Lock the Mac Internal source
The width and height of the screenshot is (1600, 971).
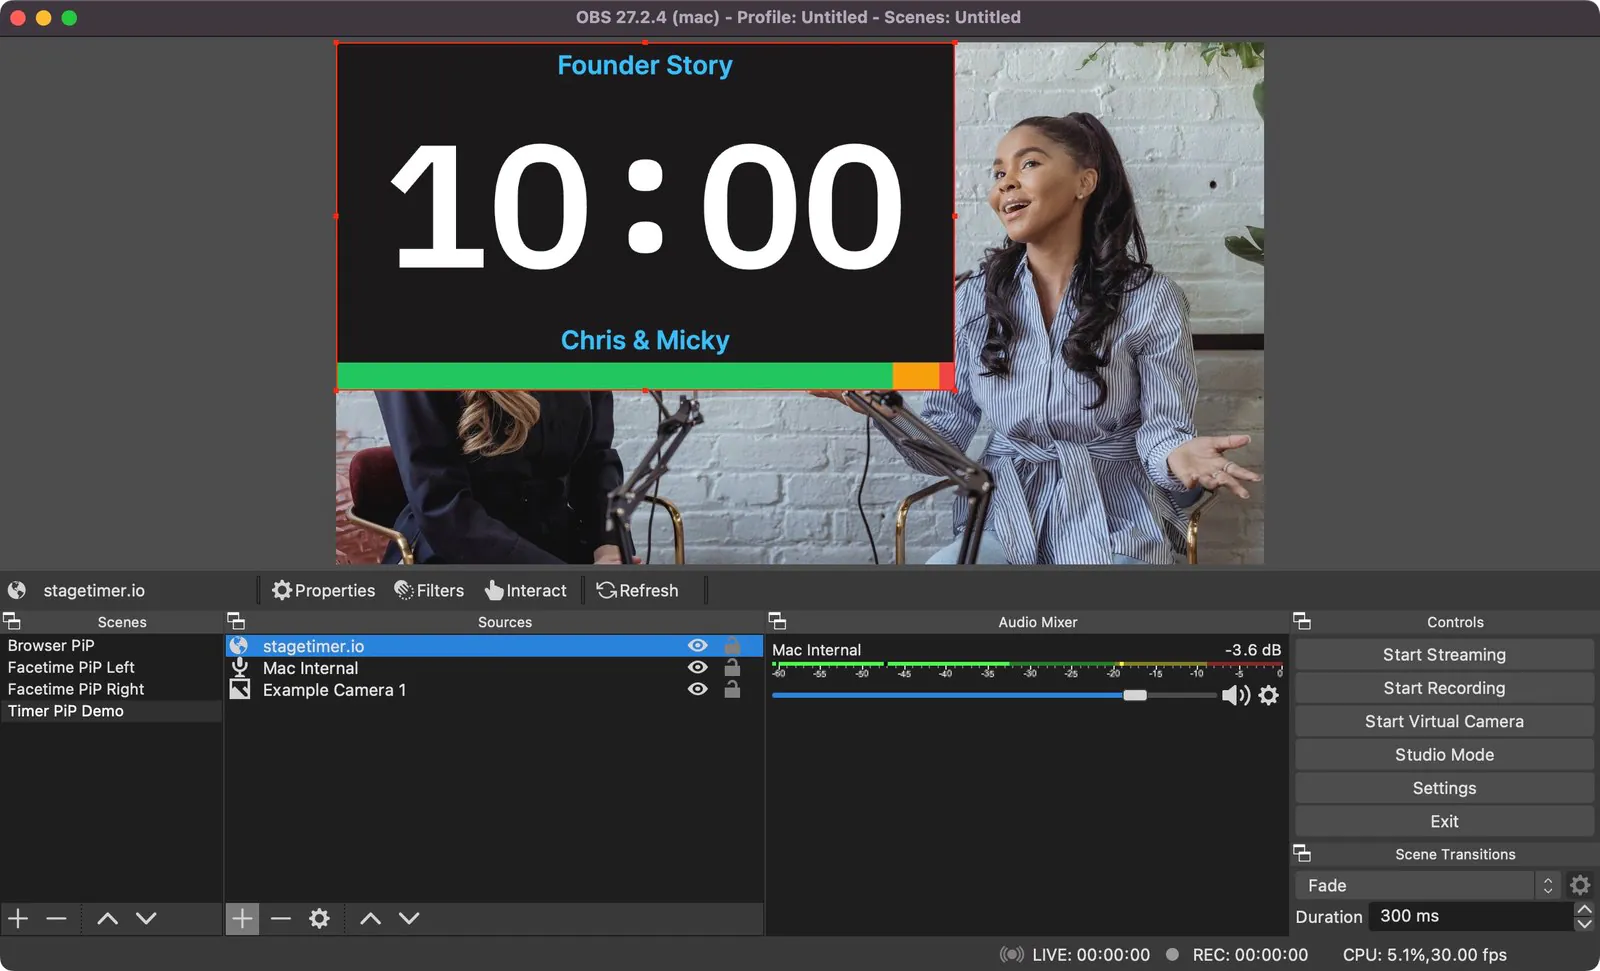(732, 667)
